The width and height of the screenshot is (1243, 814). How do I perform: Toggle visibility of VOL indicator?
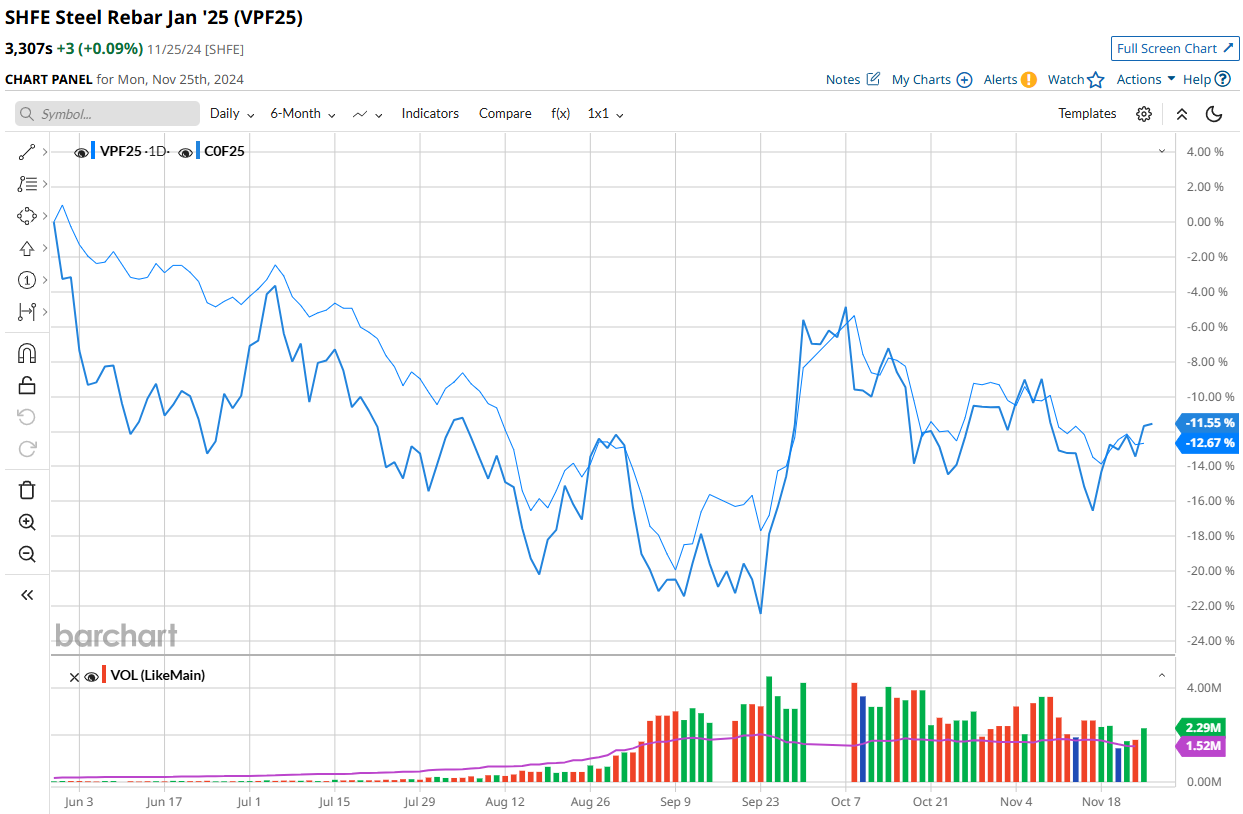pos(92,676)
